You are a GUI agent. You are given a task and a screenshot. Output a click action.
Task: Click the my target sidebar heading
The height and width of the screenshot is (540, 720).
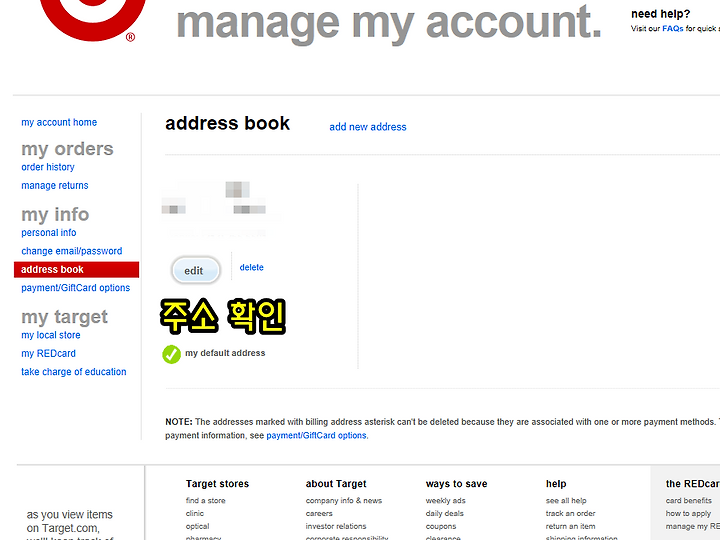(65, 317)
